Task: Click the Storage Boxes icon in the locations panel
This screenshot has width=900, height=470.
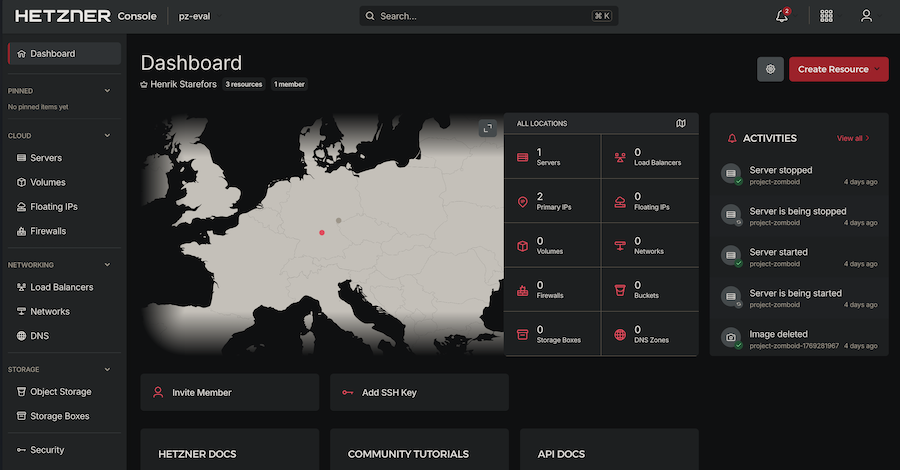Action: coord(522,335)
